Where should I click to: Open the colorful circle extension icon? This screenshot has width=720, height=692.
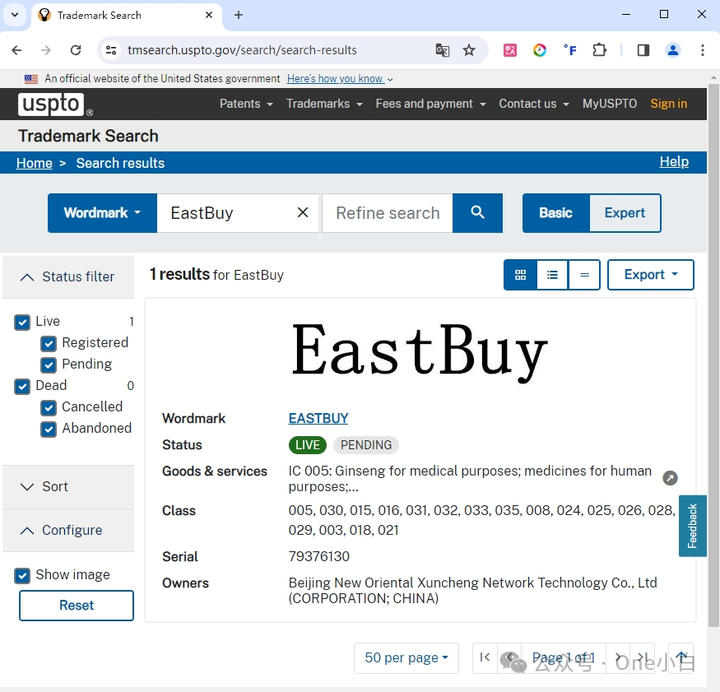click(x=540, y=50)
